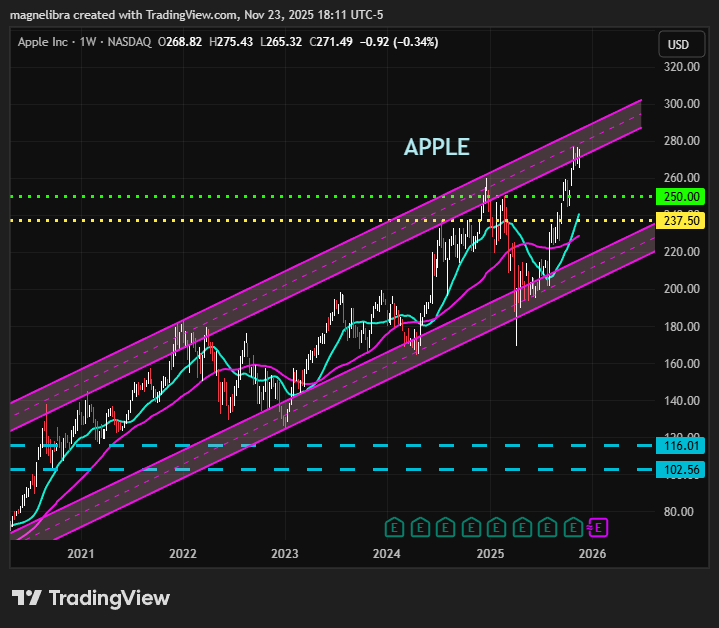719x628 pixels.
Task: Click the 2025 label on time axis
Action: pos(490,554)
